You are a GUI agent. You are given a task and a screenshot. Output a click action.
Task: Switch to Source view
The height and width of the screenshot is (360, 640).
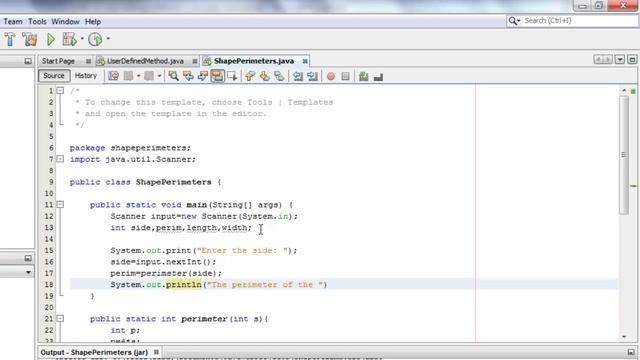(54, 76)
